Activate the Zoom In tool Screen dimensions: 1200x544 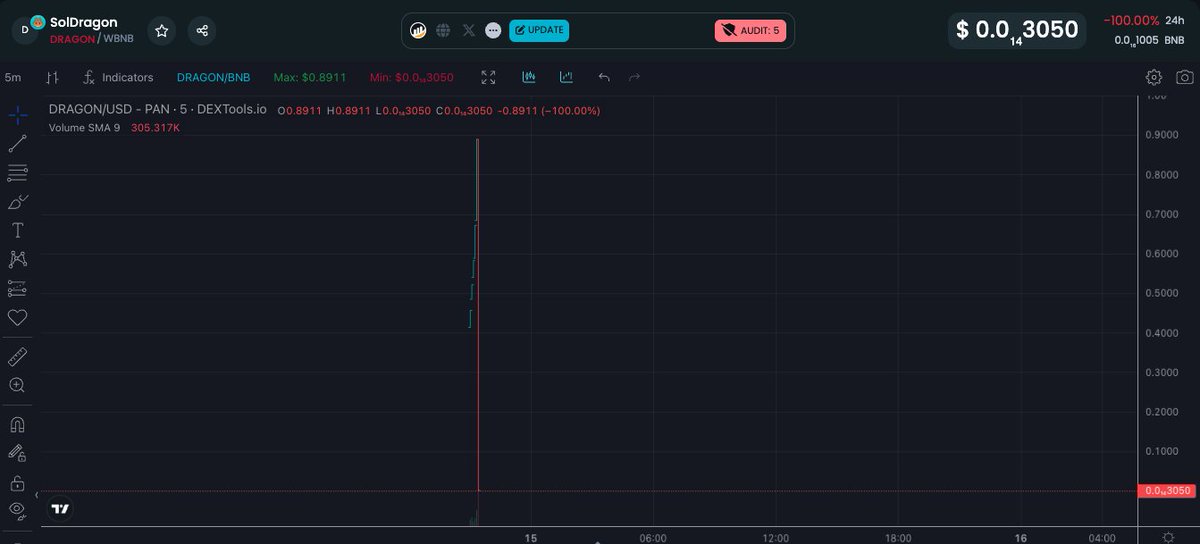(17, 385)
